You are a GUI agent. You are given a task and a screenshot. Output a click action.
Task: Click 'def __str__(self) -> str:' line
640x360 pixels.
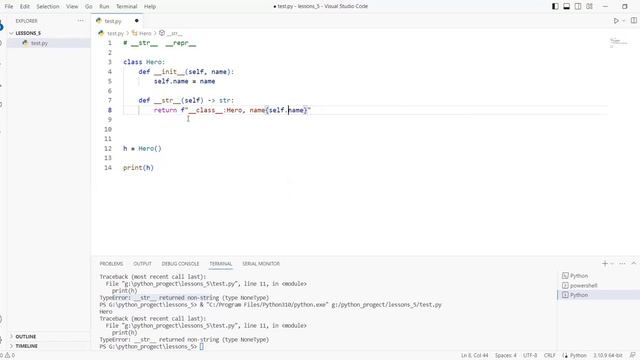186,100
